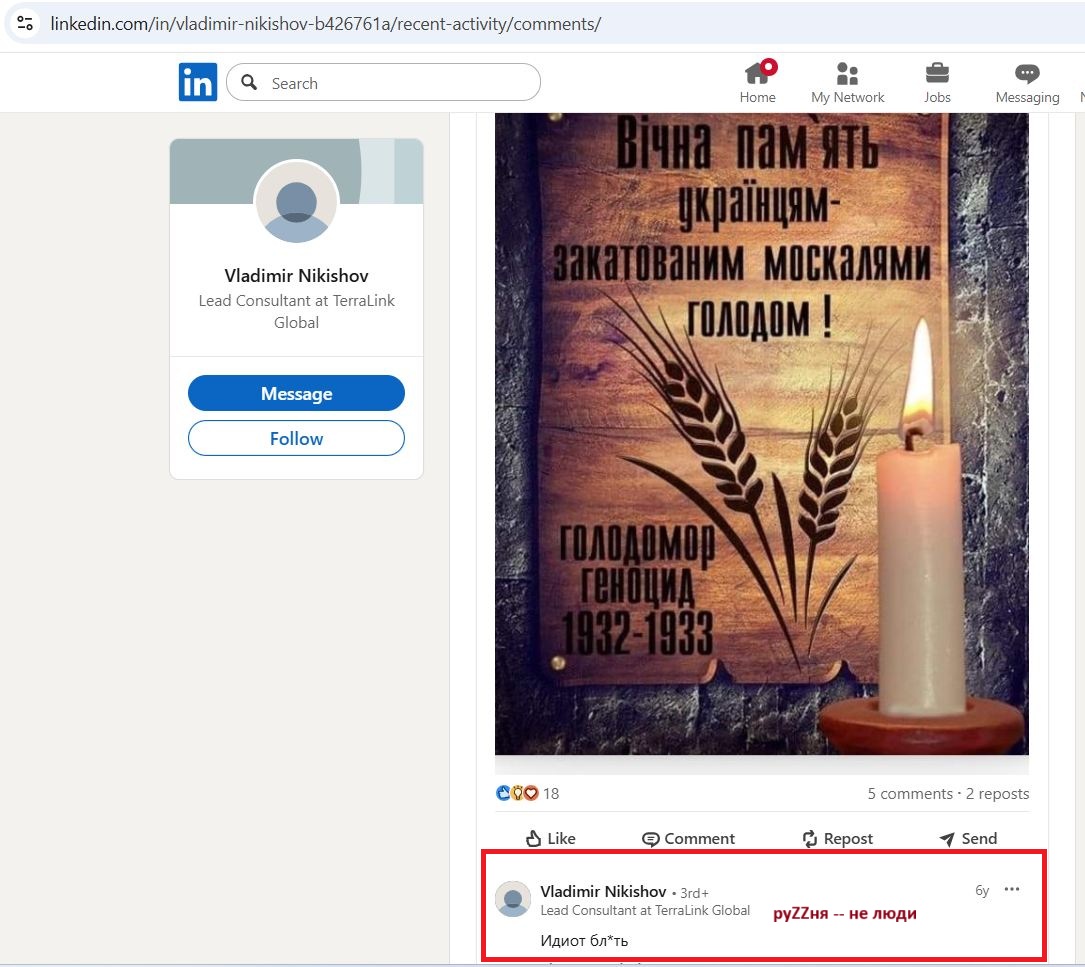Open the Messaging tab in navigation
The height and width of the screenshot is (967, 1085).
coord(1027,80)
